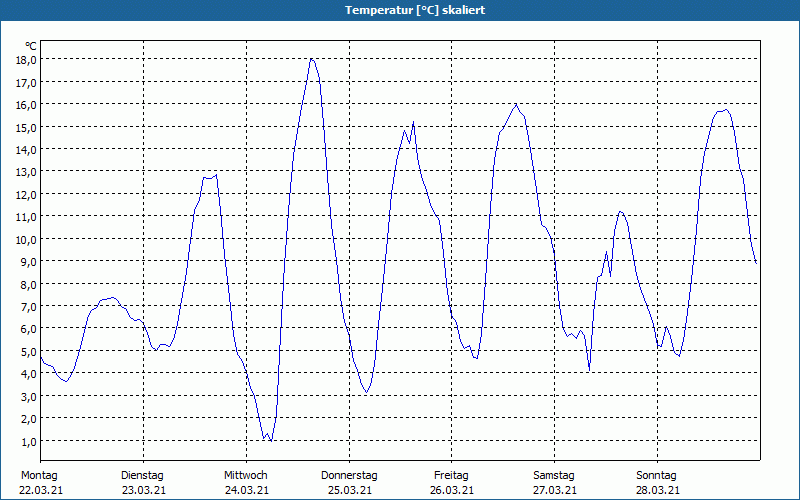
Task: Click the date 24.03.21
Action: 245,490
